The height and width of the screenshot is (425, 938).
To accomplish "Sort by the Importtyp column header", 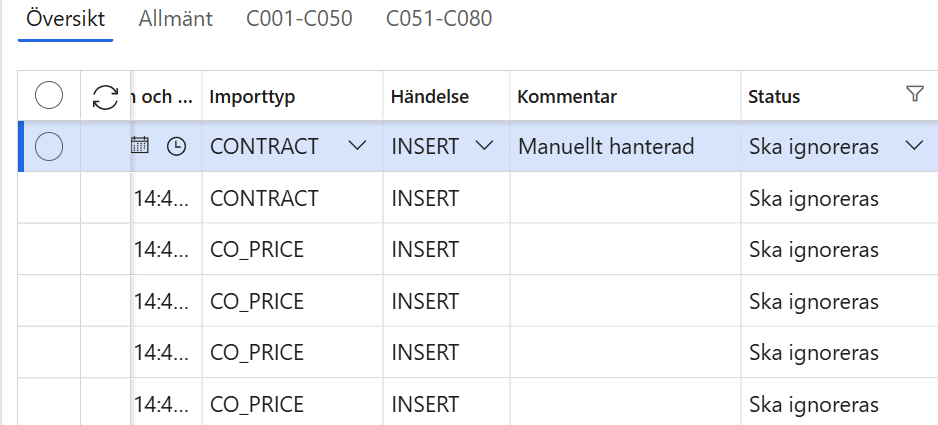I will 252,97.
